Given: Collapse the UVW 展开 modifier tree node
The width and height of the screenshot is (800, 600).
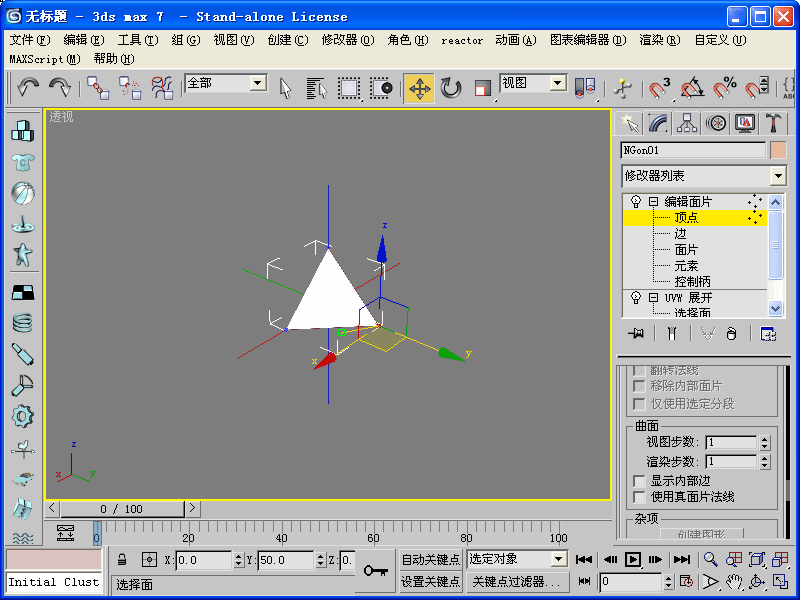Looking at the screenshot, I should pos(653,298).
